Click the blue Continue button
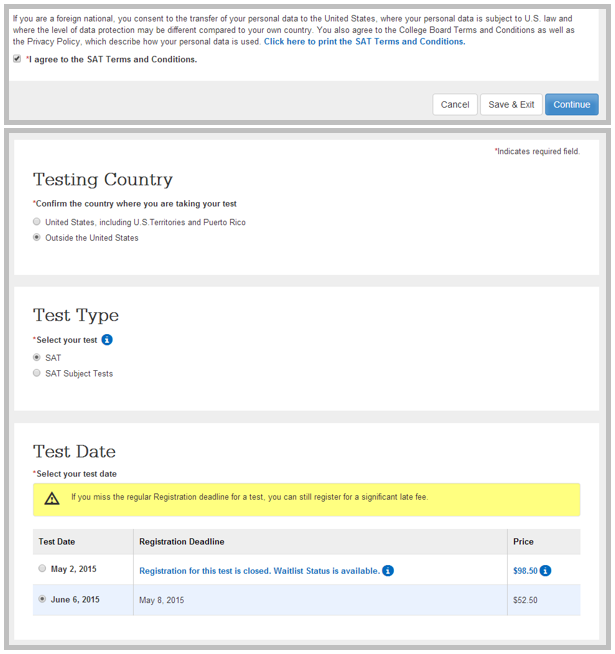This screenshot has height=654, width=615. point(572,104)
